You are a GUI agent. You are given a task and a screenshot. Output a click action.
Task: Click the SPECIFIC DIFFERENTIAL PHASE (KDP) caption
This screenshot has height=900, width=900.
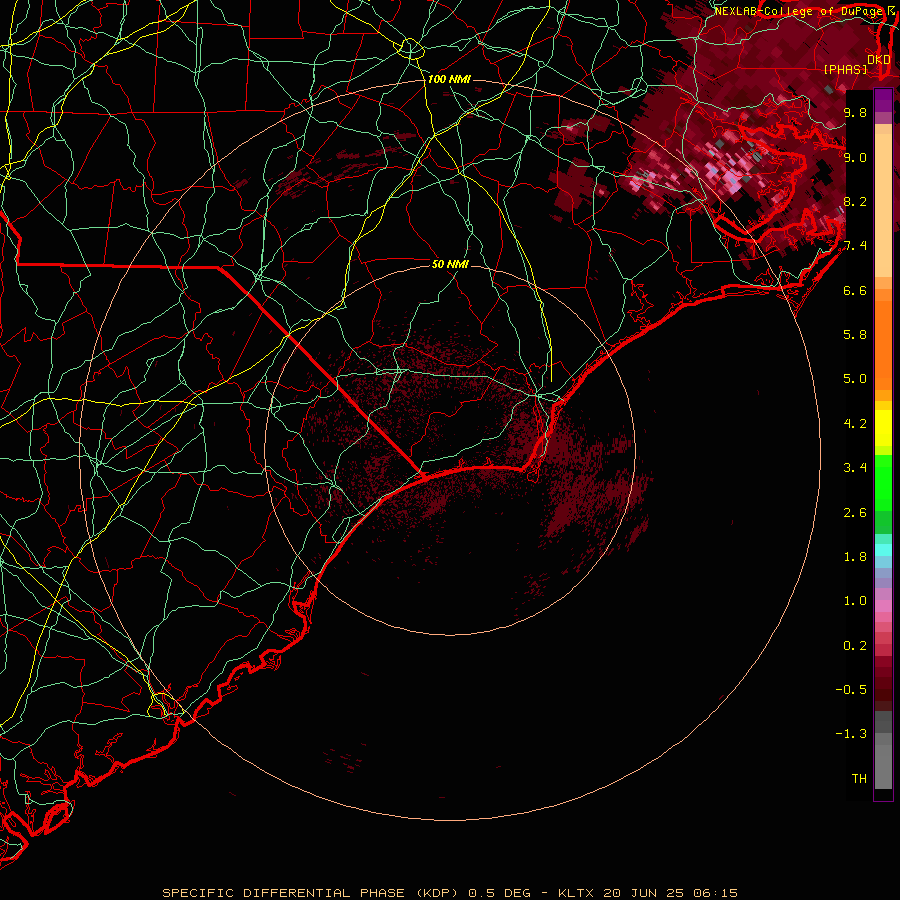tap(312, 893)
